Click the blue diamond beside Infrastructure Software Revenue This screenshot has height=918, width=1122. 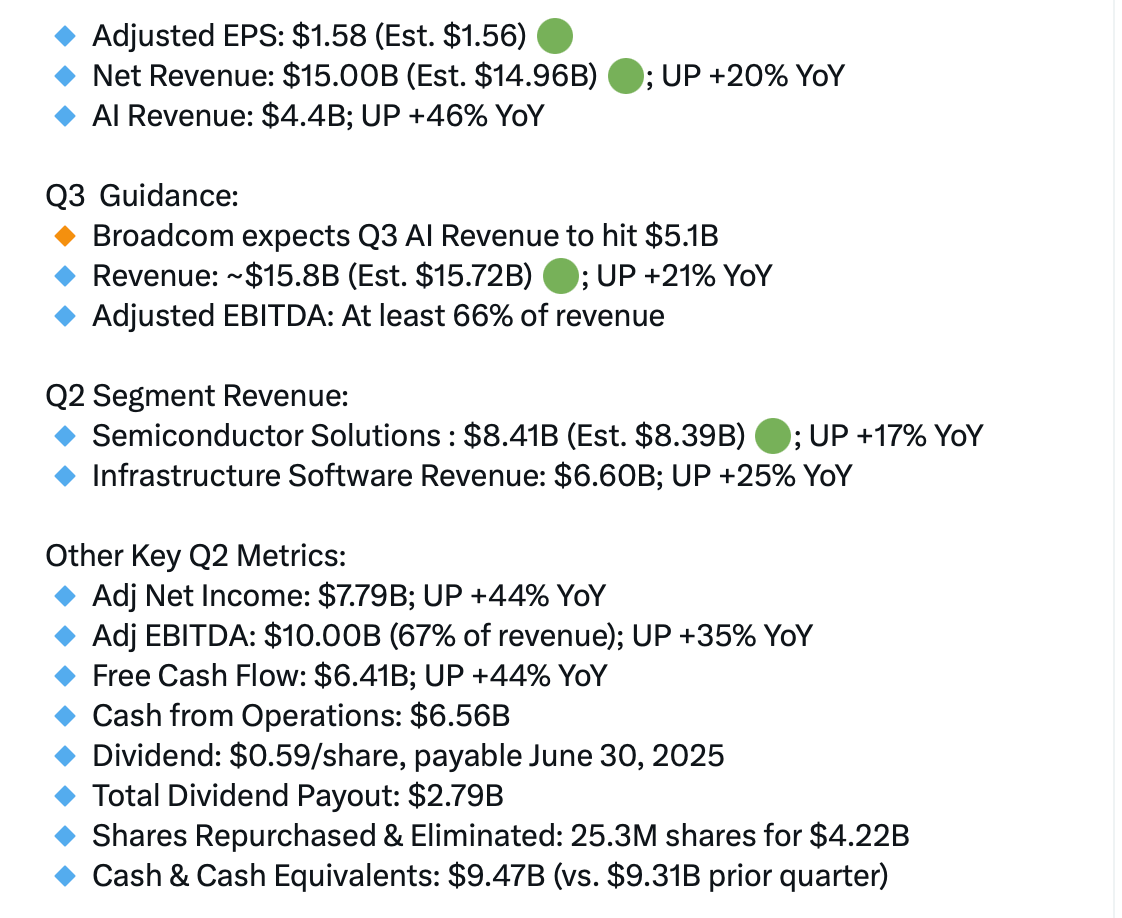(x=65, y=477)
